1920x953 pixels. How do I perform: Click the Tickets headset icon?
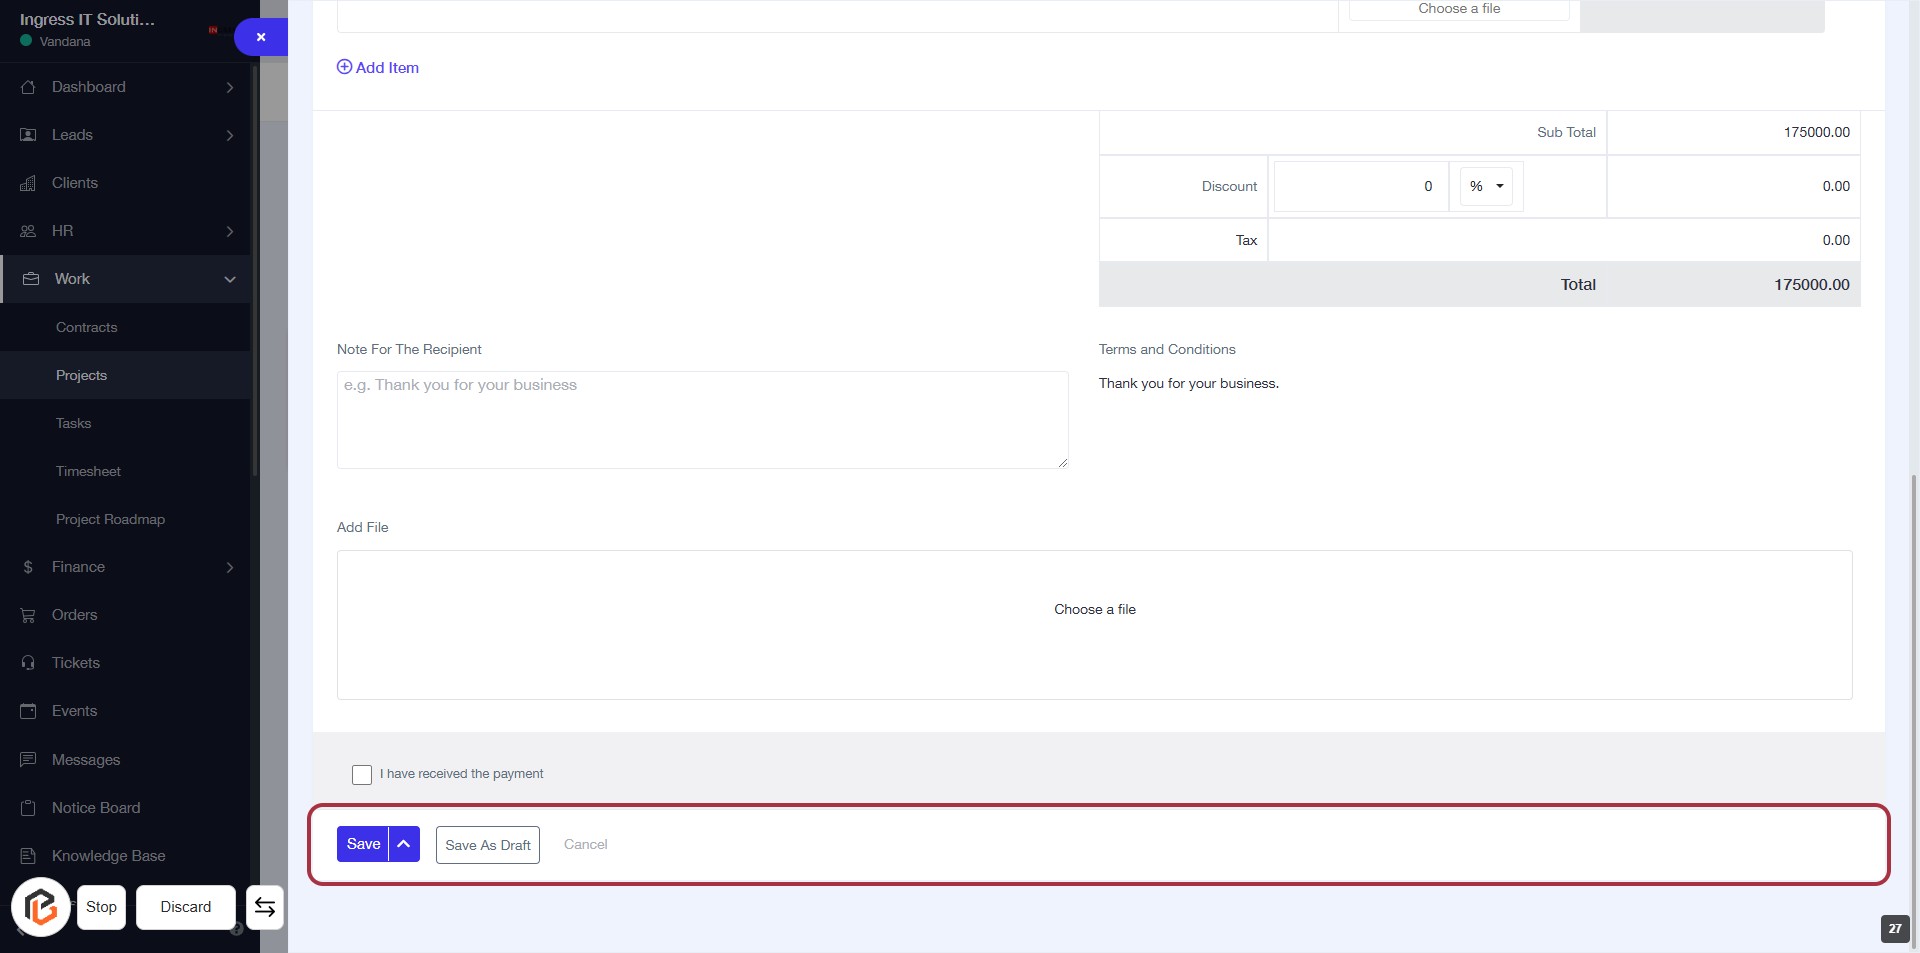click(28, 663)
